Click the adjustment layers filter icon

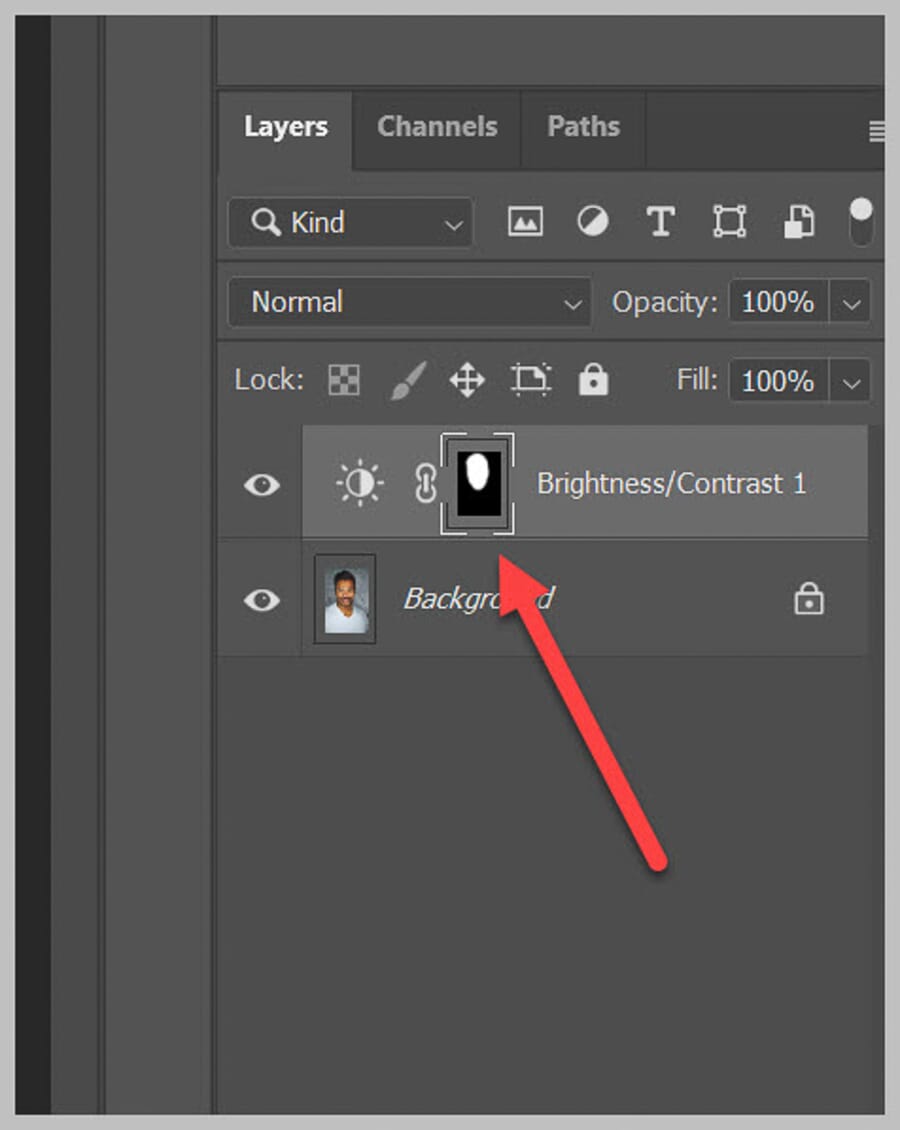click(593, 222)
